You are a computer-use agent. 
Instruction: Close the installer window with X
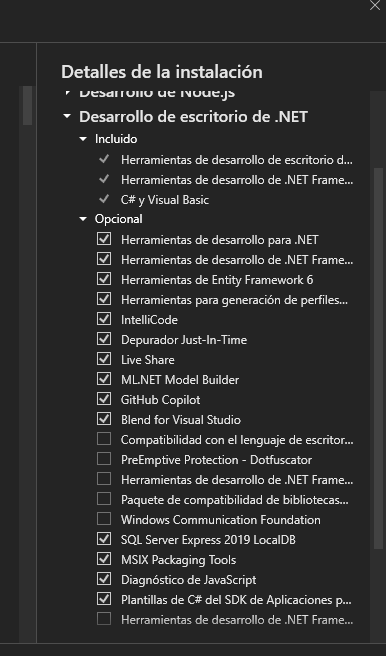[x=375, y=5]
